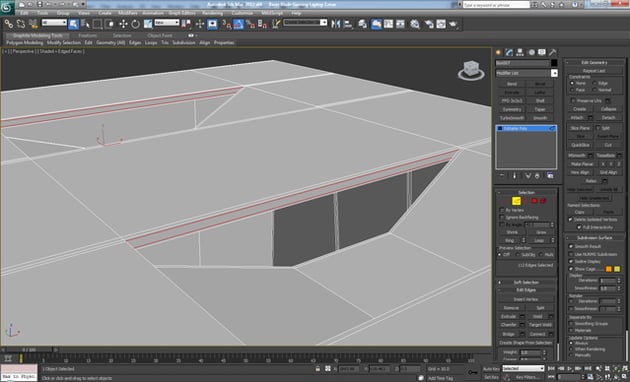The height and width of the screenshot is (382, 630).
Task: Open the Customize menu
Action: pyautogui.click(x=242, y=13)
